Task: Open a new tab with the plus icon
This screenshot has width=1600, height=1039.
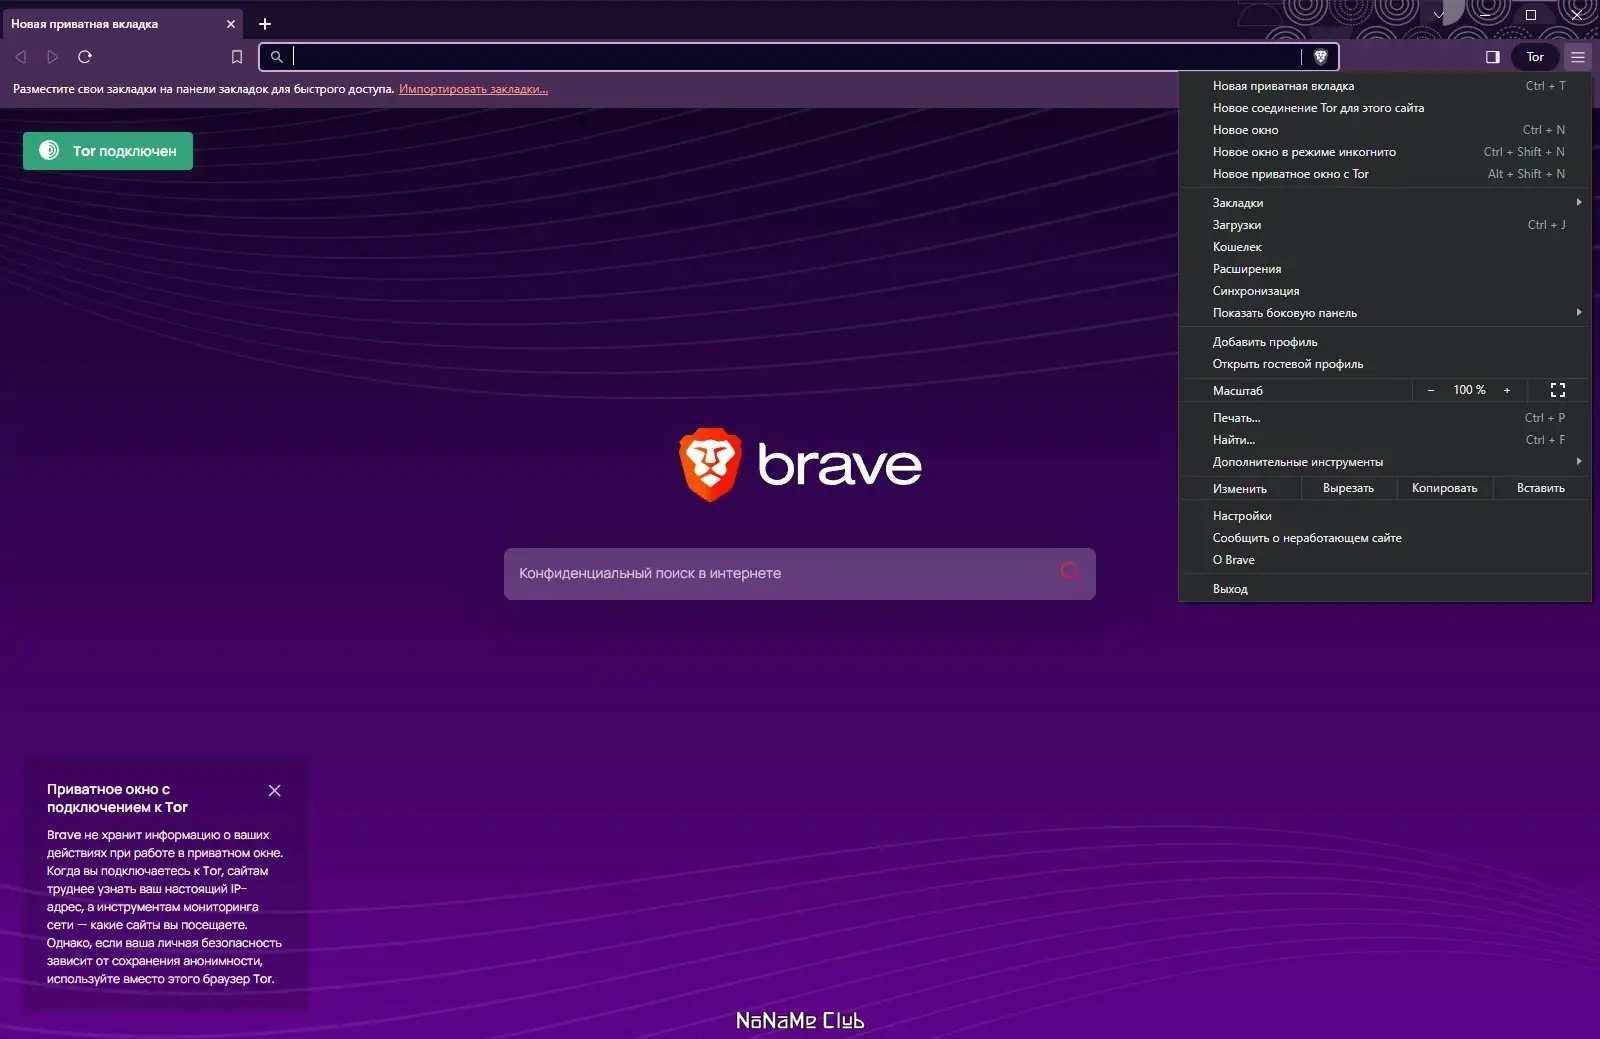Action: 265,24
